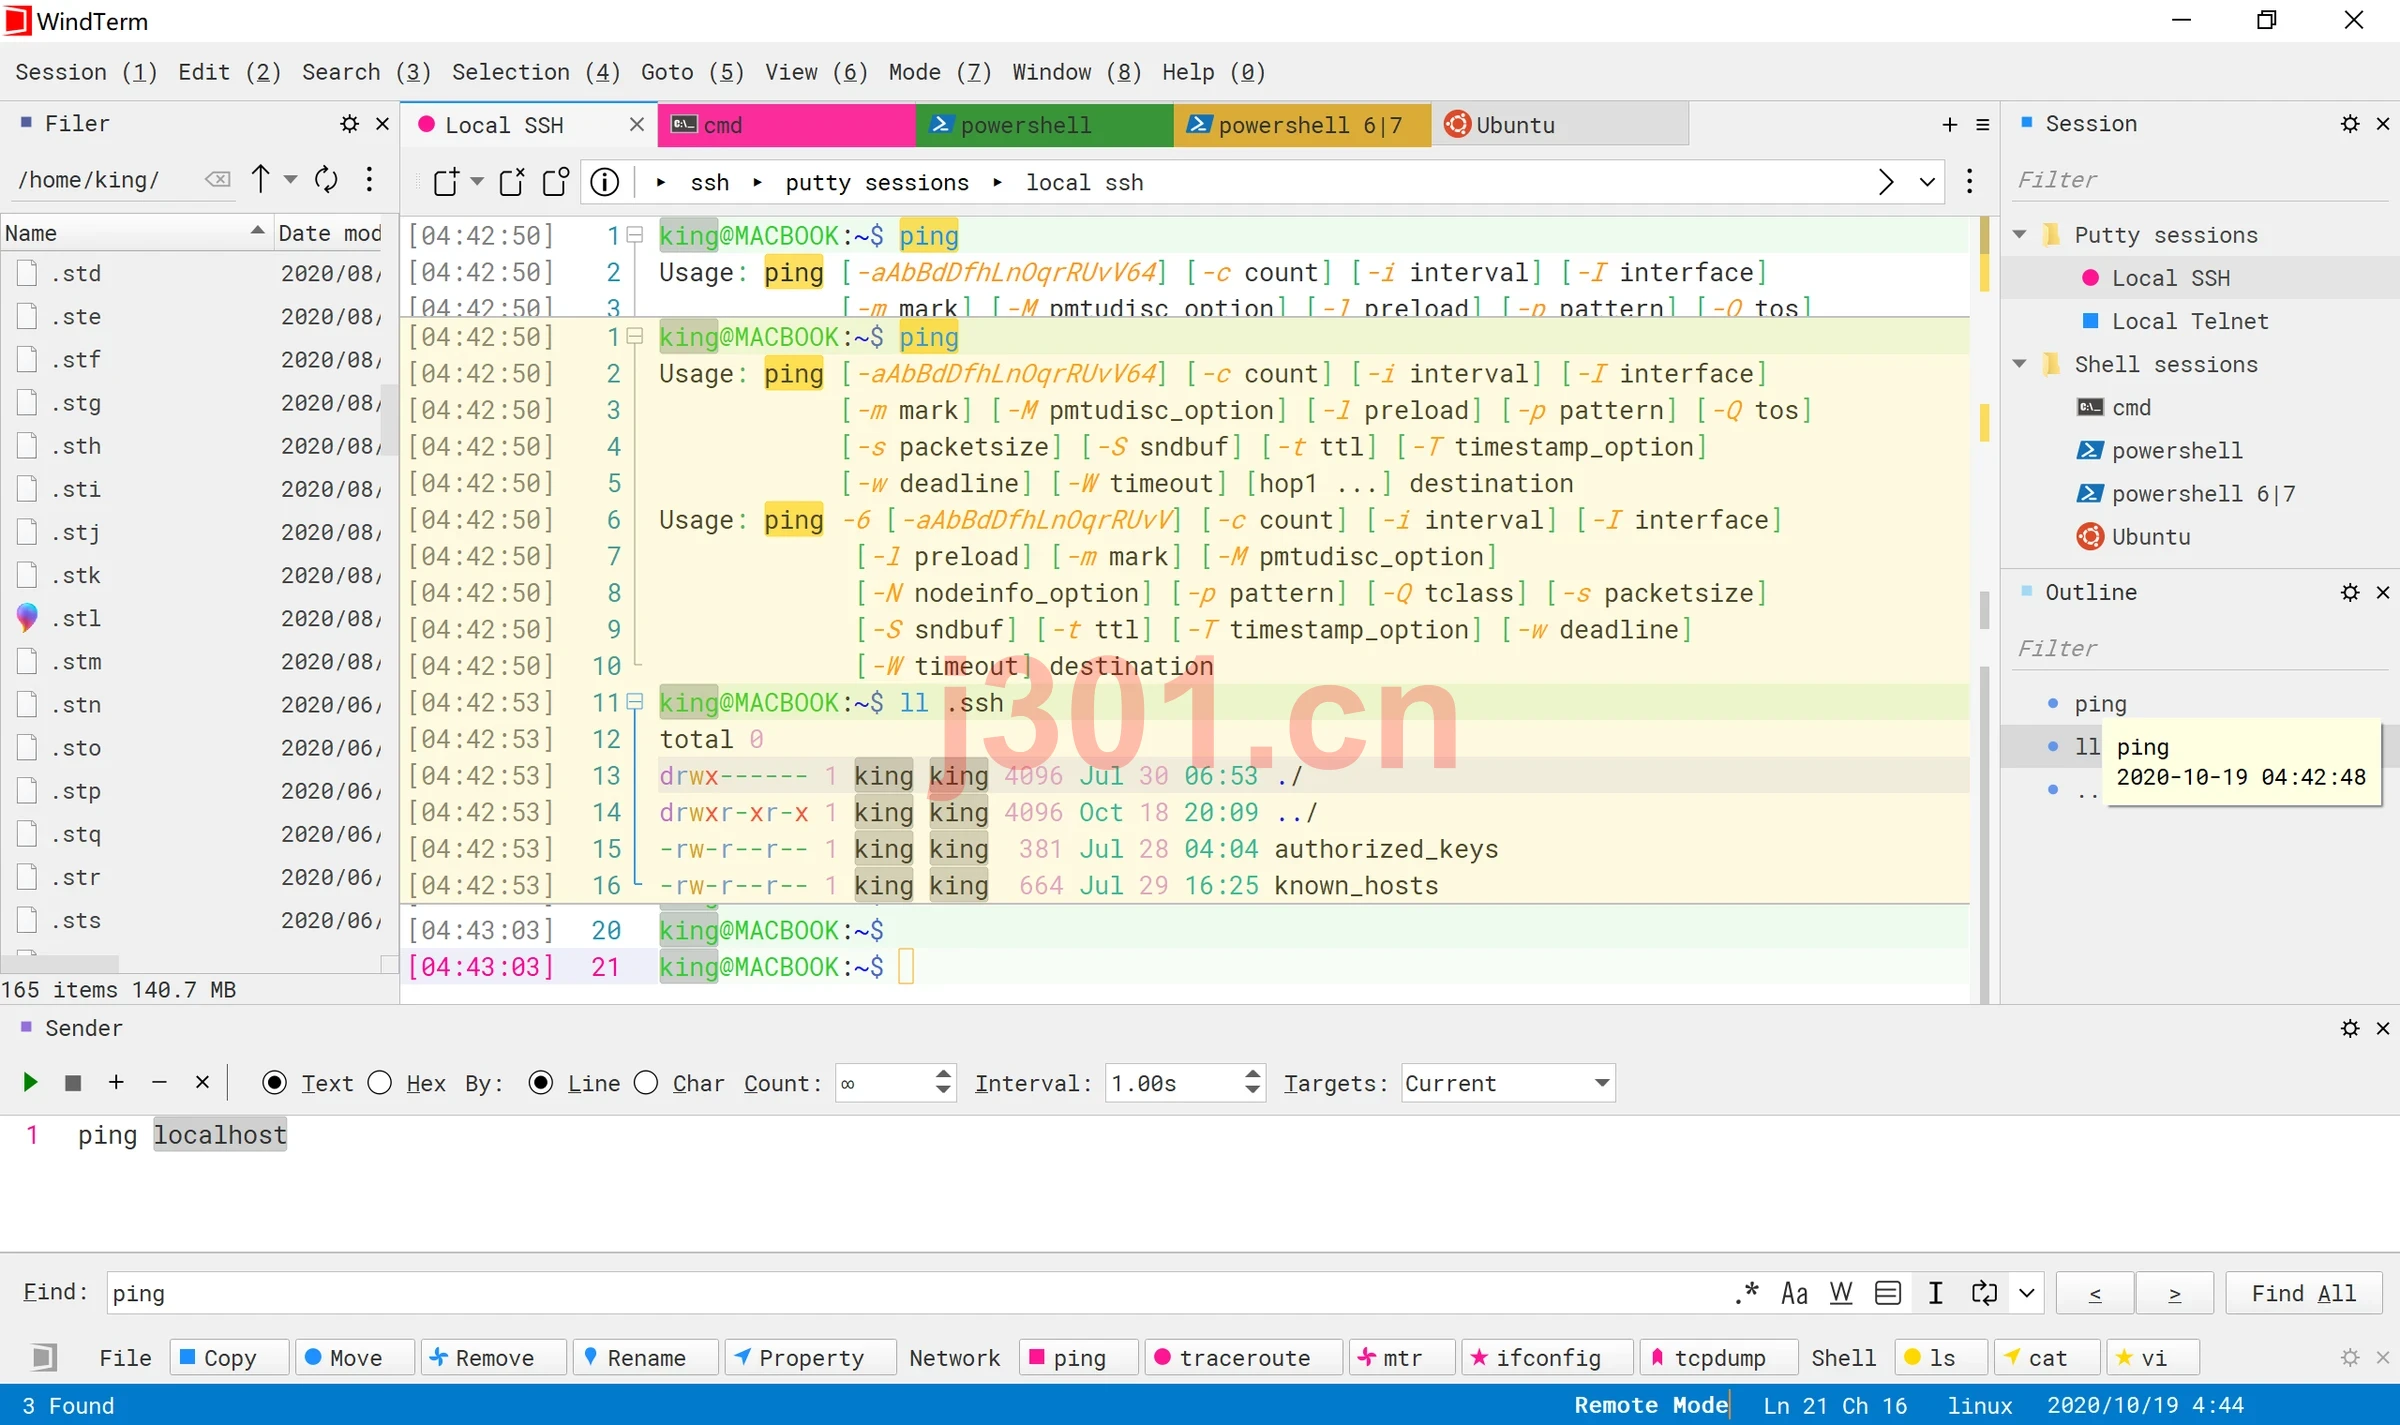Open terminal toolbar more options
Viewport: 2400px width, 1425px height.
[1970, 181]
